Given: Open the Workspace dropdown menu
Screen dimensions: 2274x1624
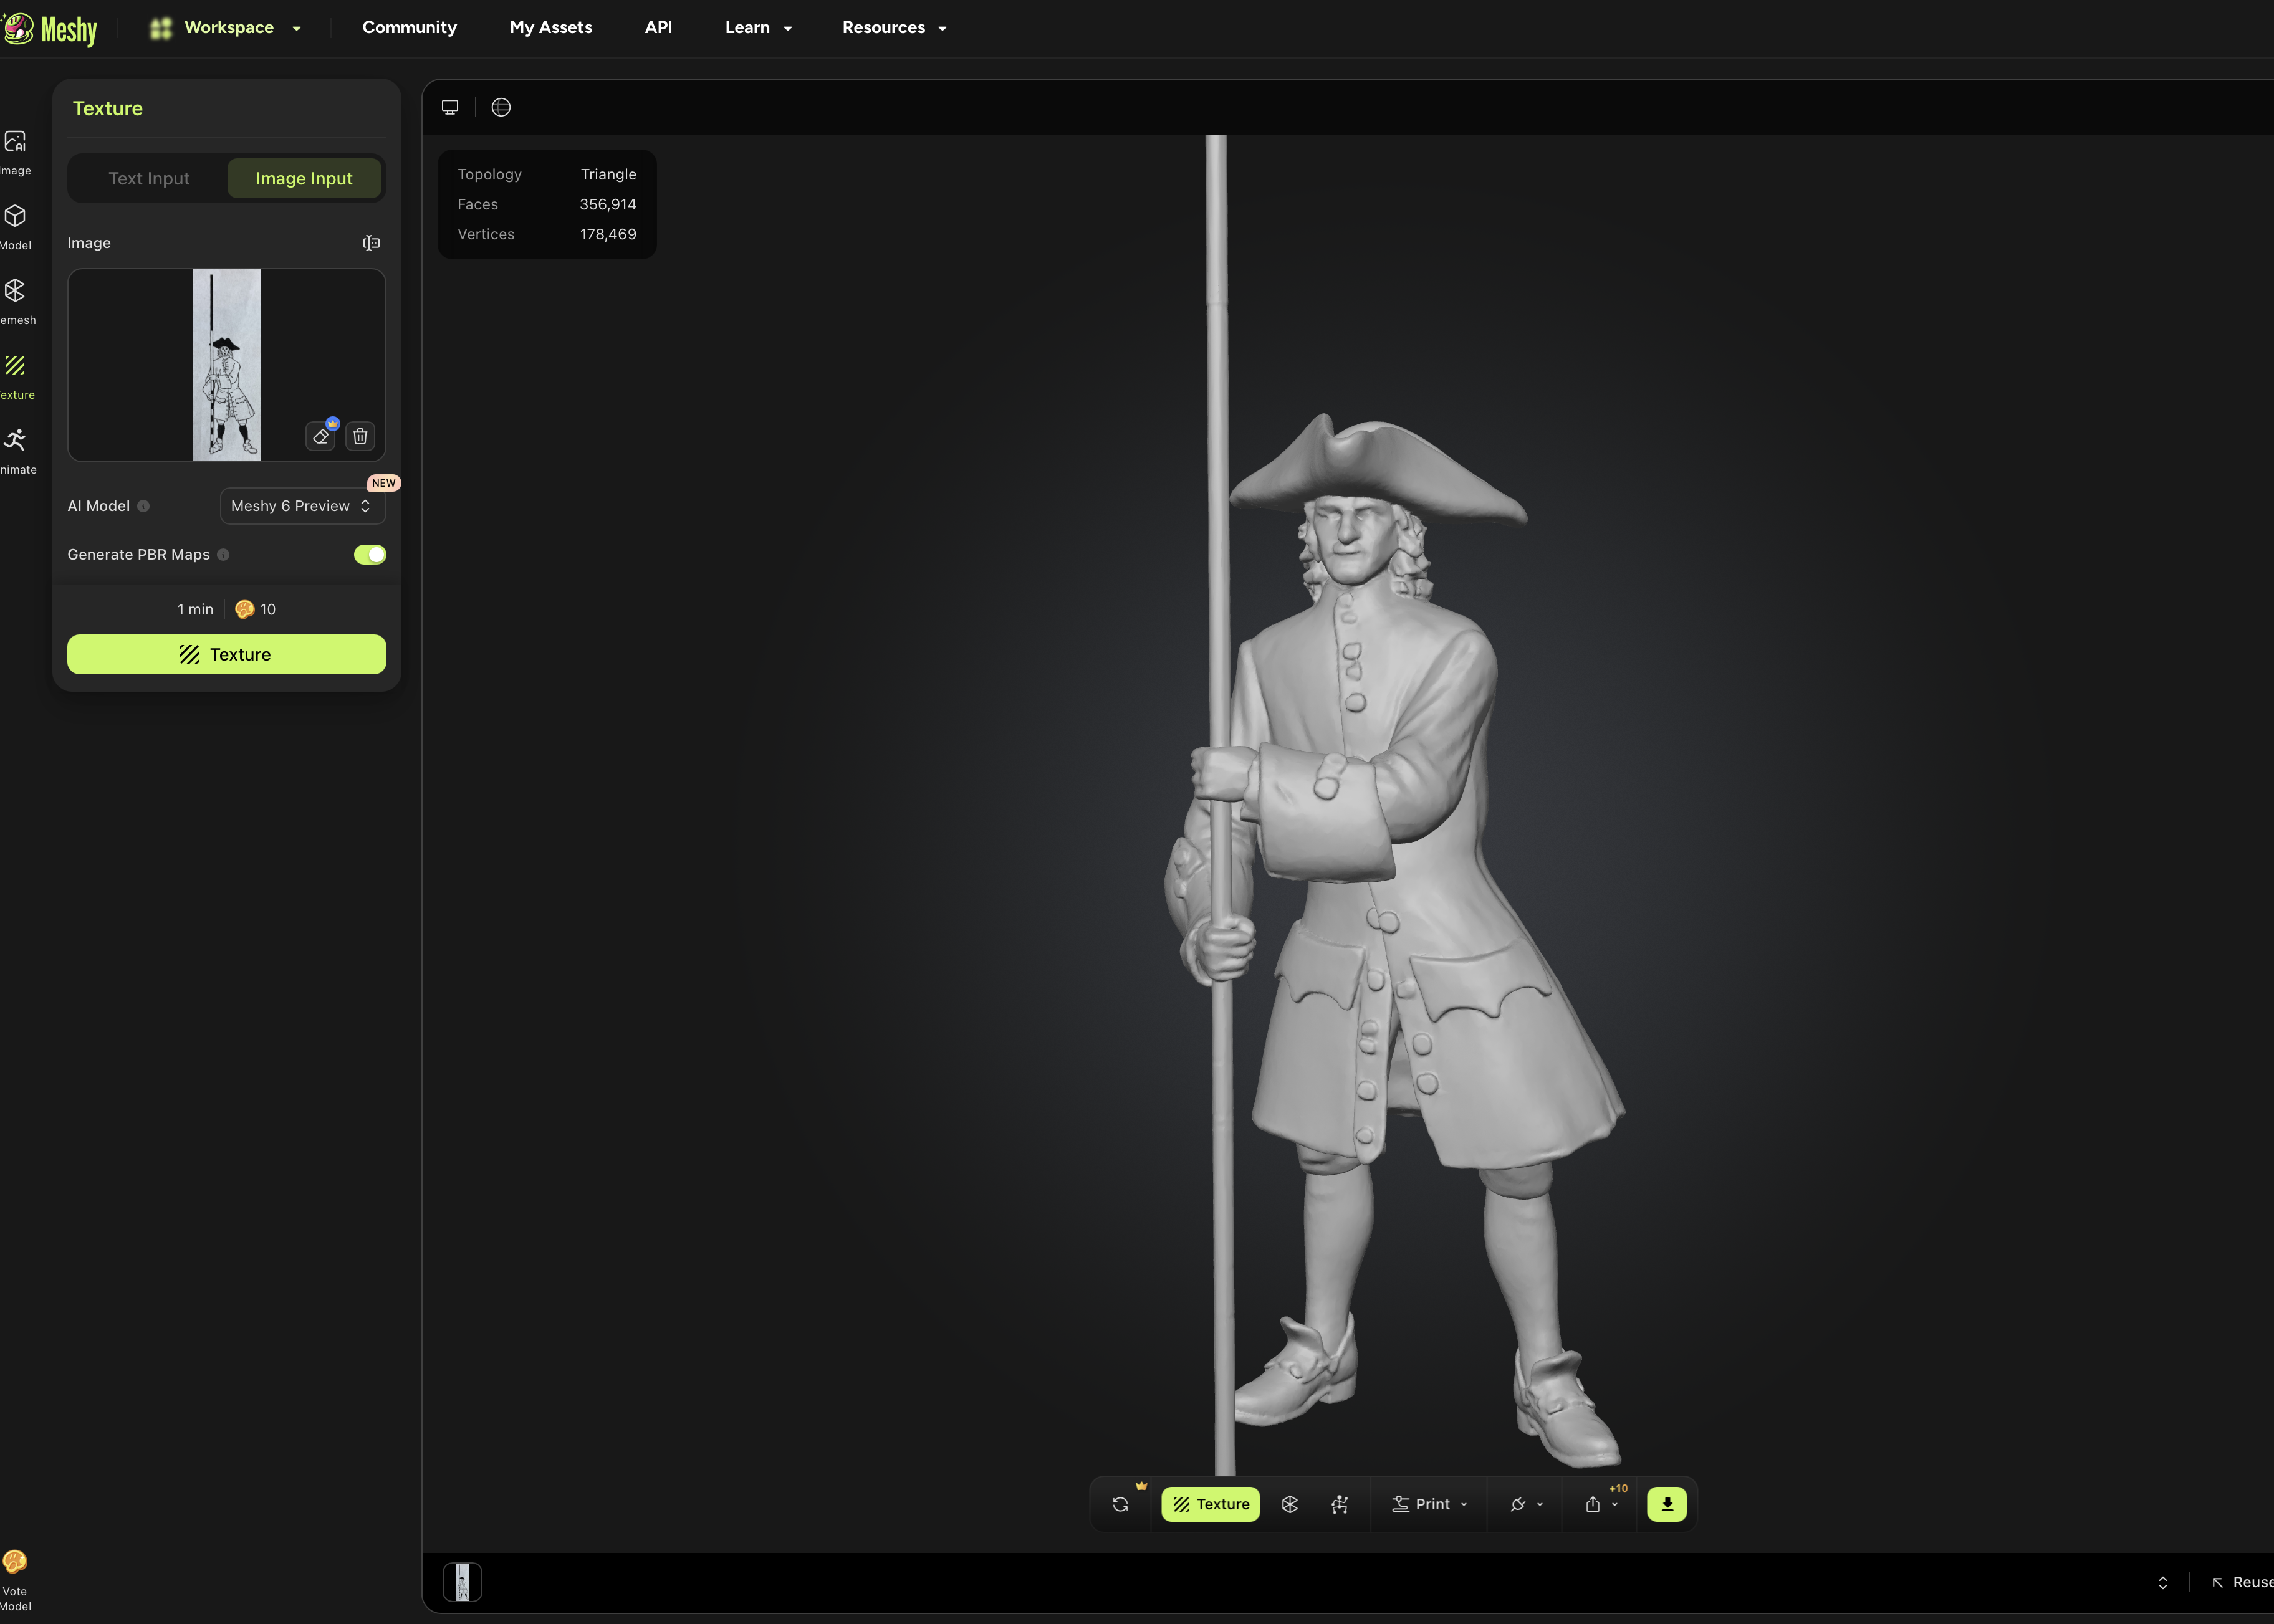Looking at the screenshot, I should point(227,28).
